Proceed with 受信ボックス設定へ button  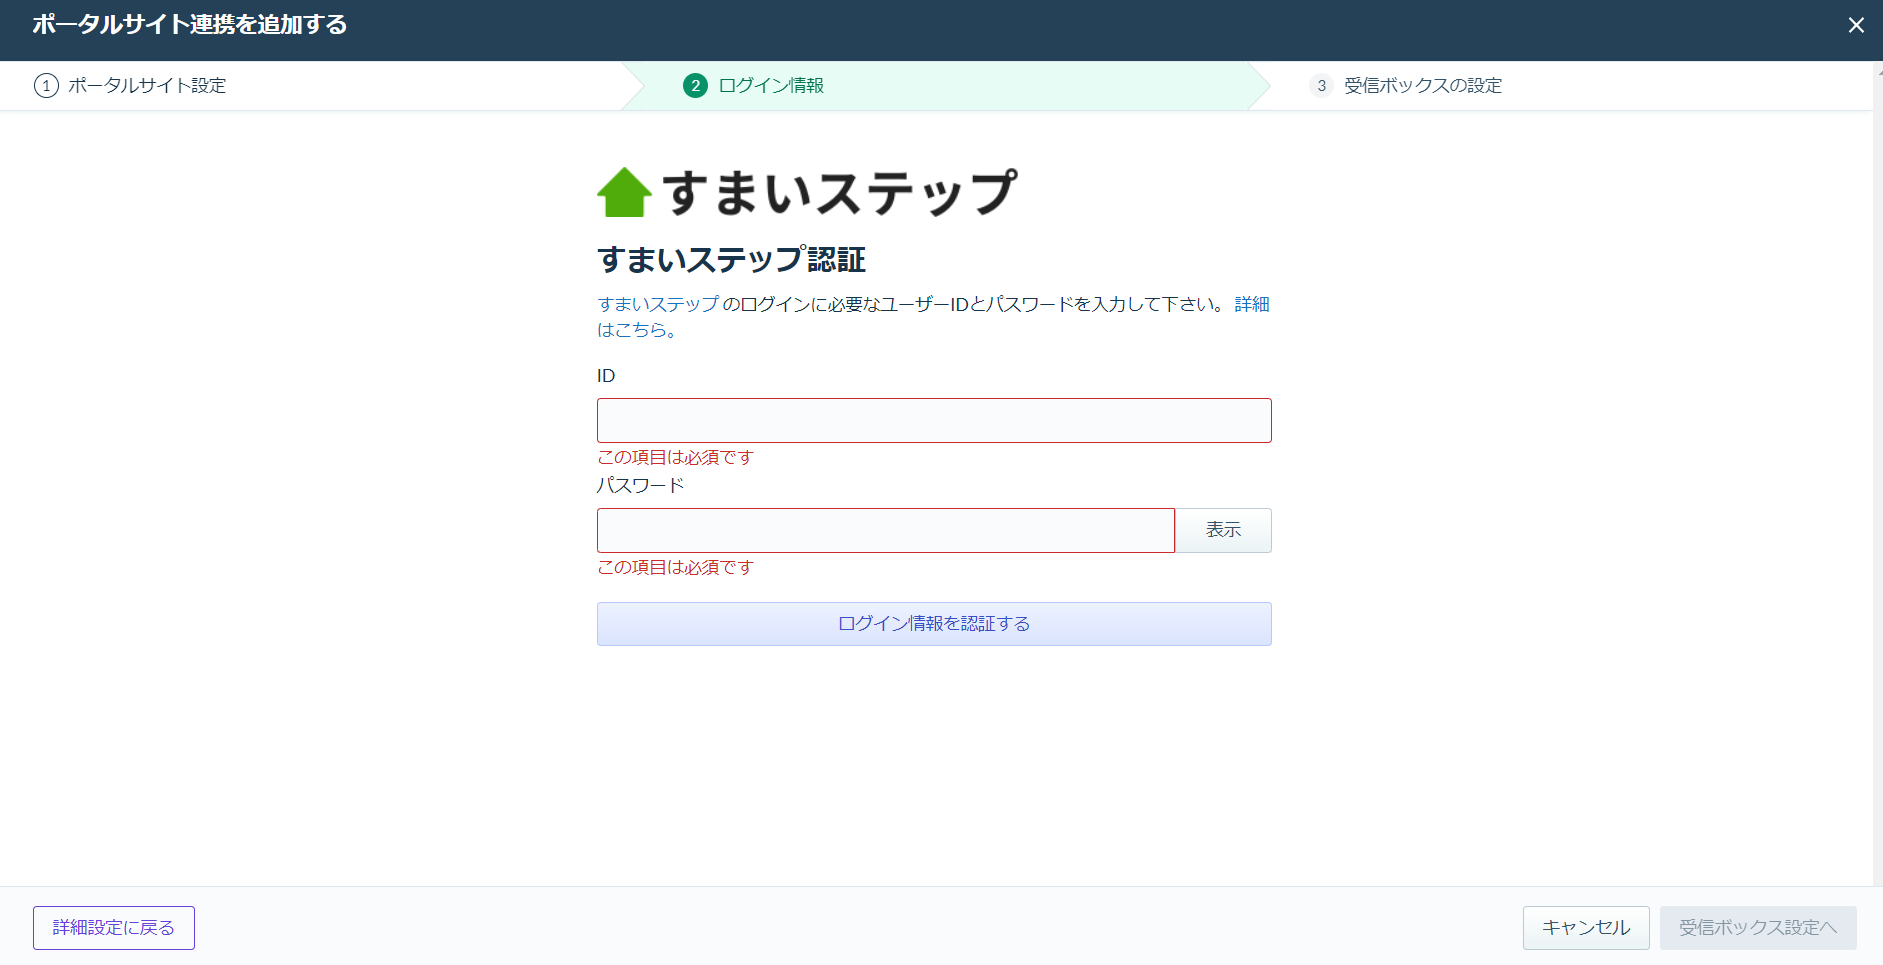[x=1758, y=928]
